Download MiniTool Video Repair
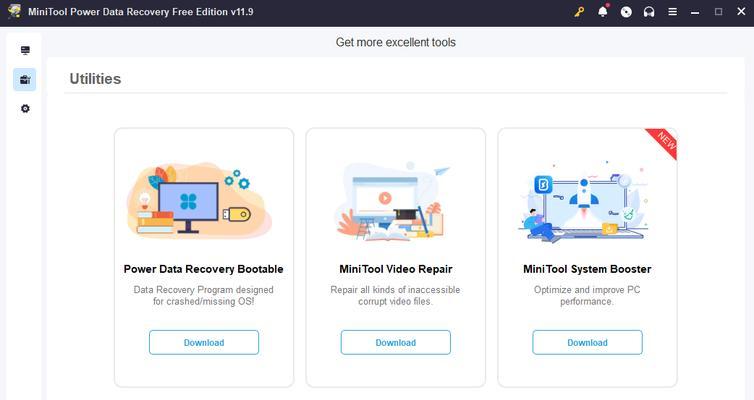Screen dimensions: 754x400 pyautogui.click(x=396, y=342)
